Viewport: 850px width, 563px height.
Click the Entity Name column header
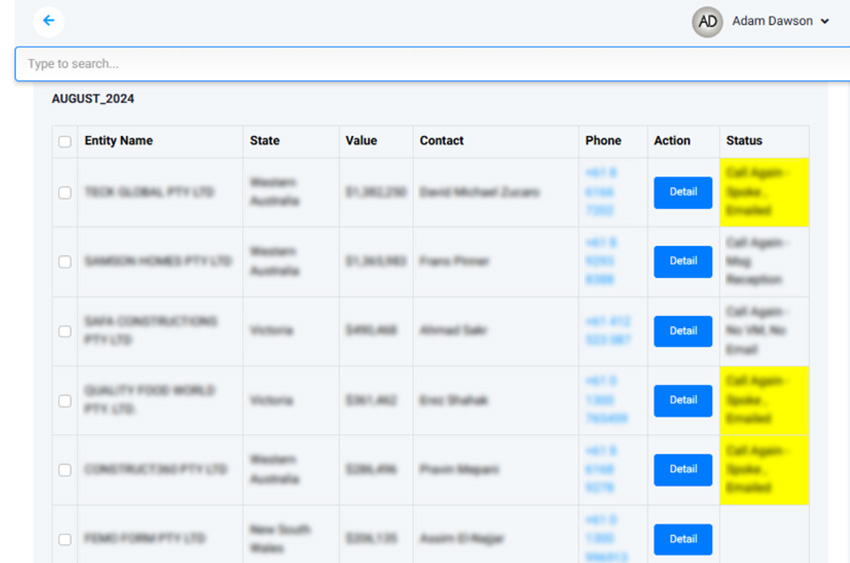119,141
